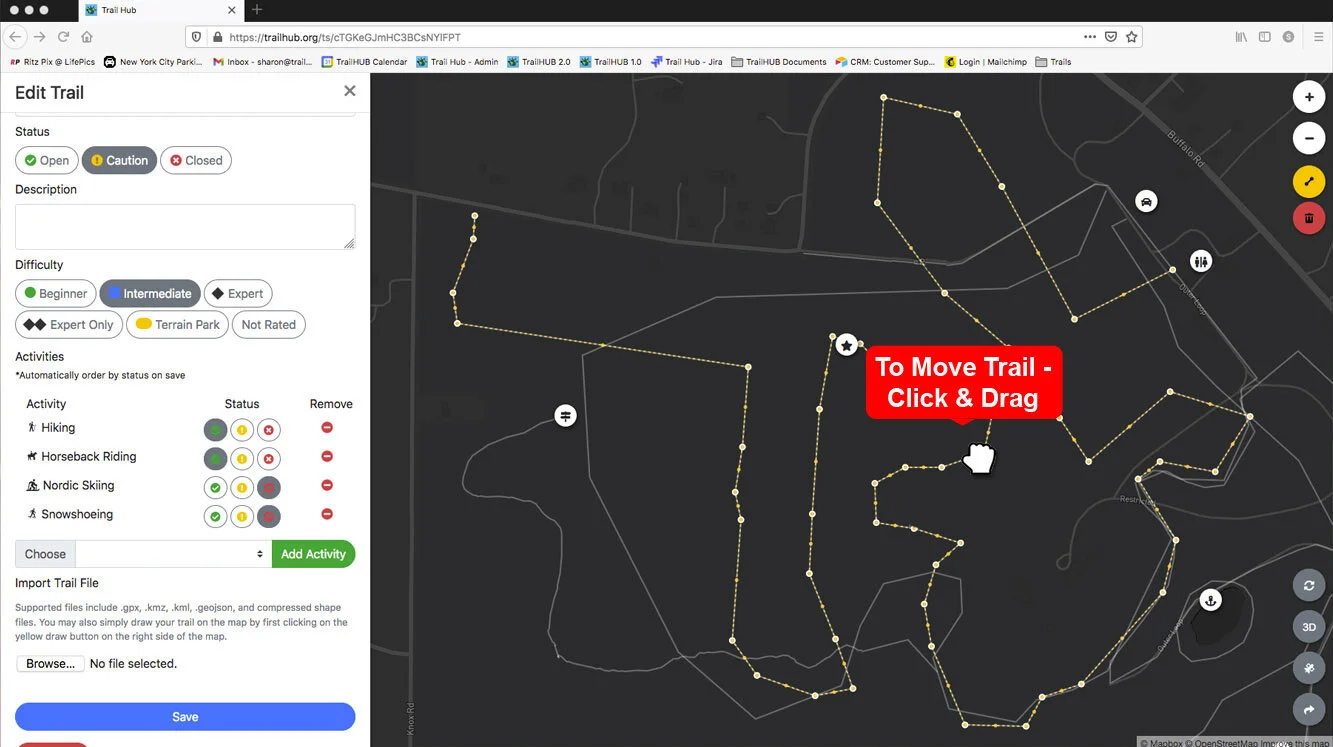Zoom in the map with plus button
Image resolution: width=1333 pixels, height=747 pixels.
[x=1309, y=97]
